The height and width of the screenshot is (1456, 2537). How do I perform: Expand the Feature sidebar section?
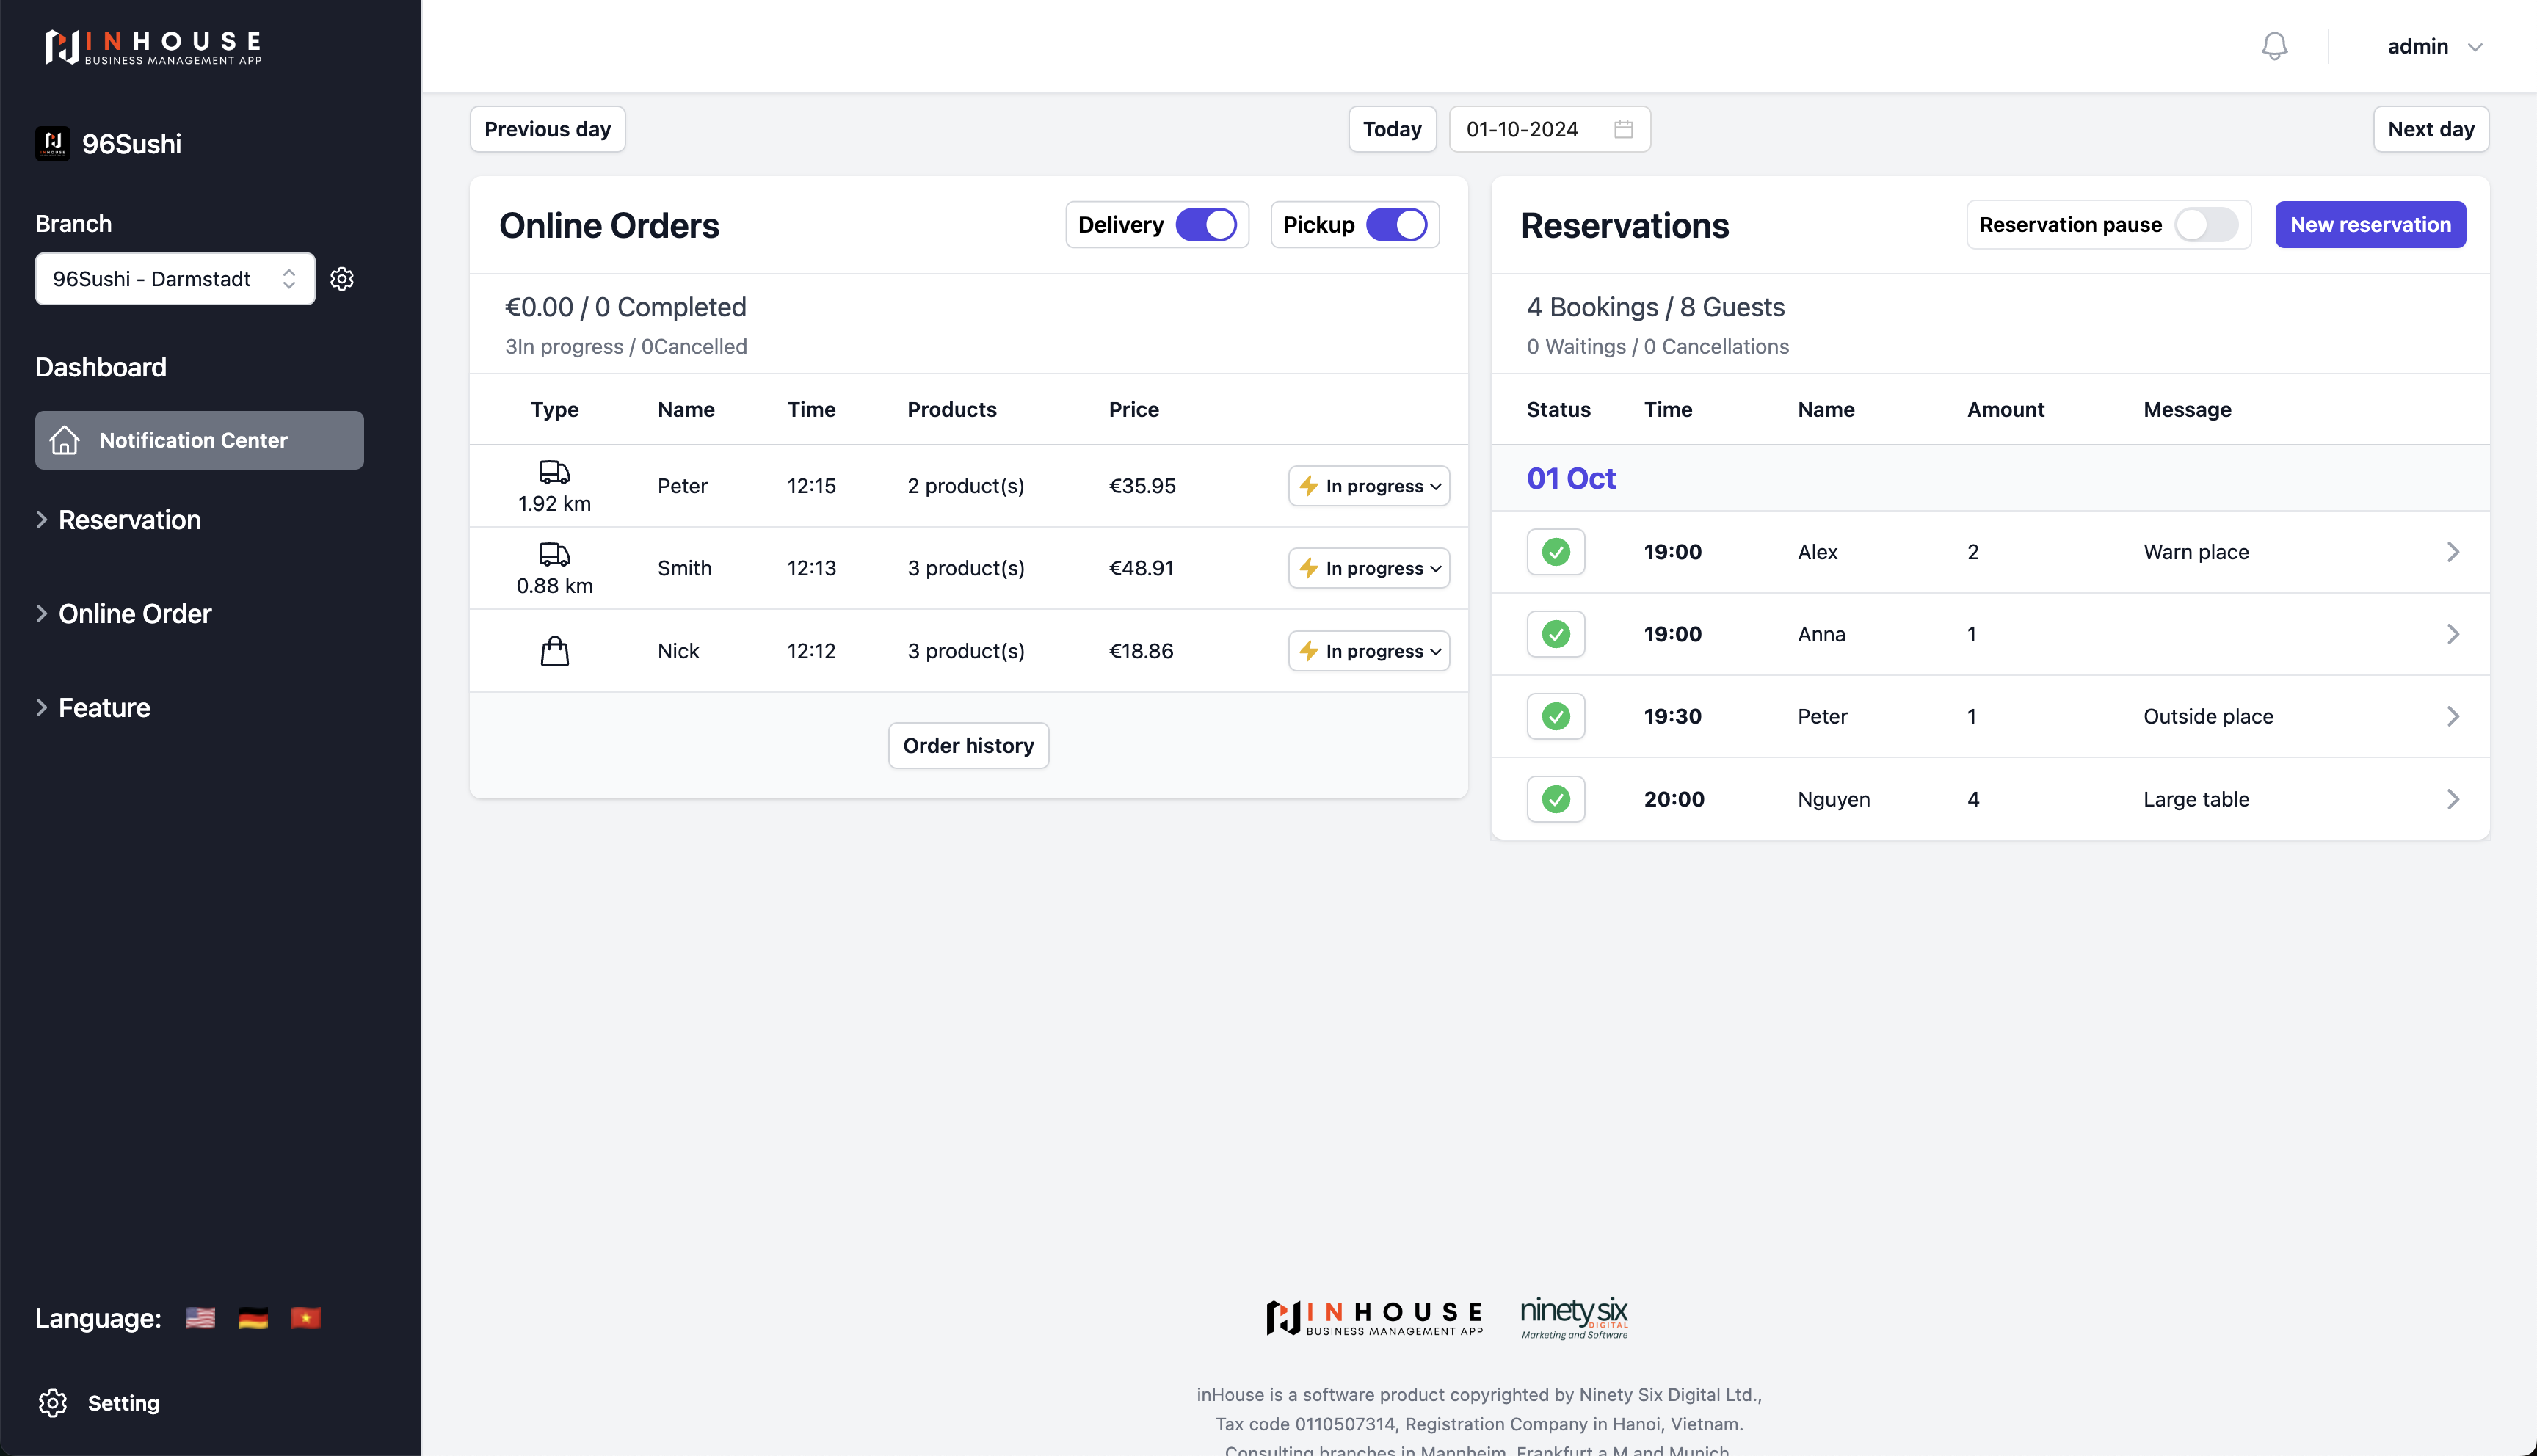(94, 708)
